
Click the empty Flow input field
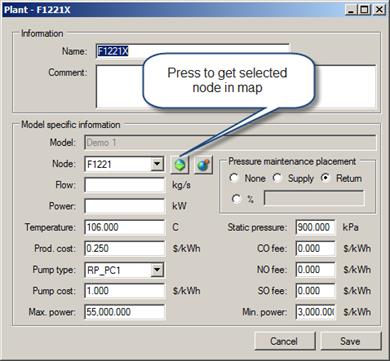125,185
